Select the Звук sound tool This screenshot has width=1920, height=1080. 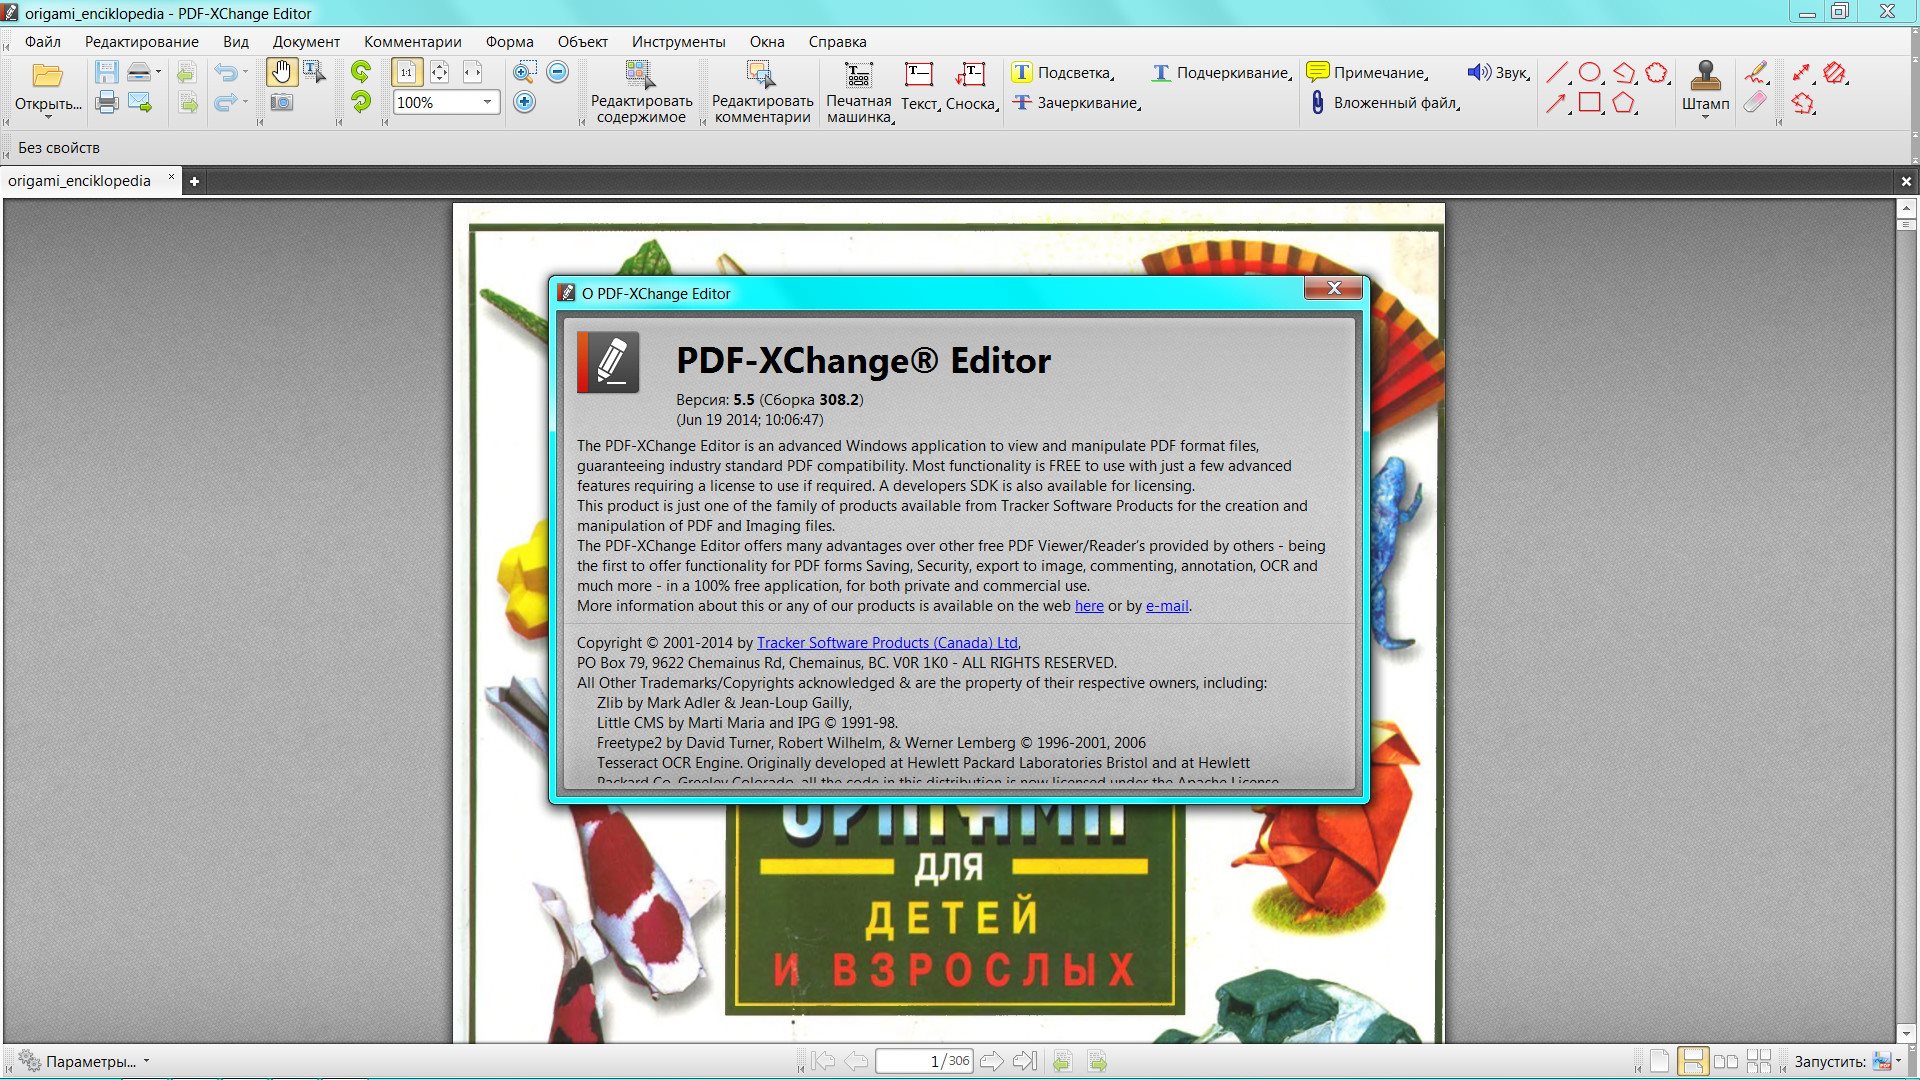[x=1499, y=73]
